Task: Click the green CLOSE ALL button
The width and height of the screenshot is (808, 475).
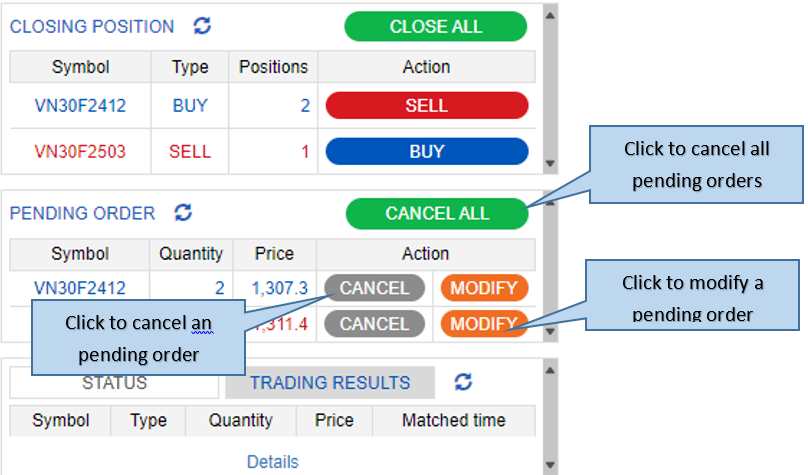Action: tap(435, 26)
